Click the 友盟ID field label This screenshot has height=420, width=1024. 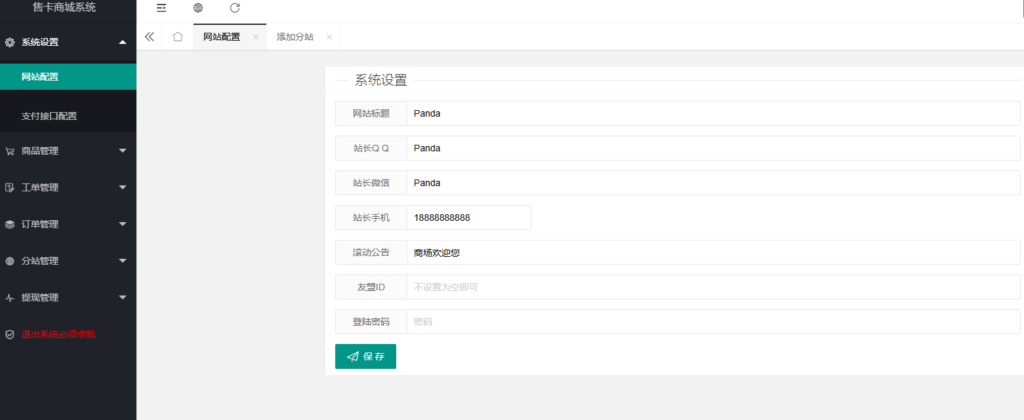click(x=371, y=287)
